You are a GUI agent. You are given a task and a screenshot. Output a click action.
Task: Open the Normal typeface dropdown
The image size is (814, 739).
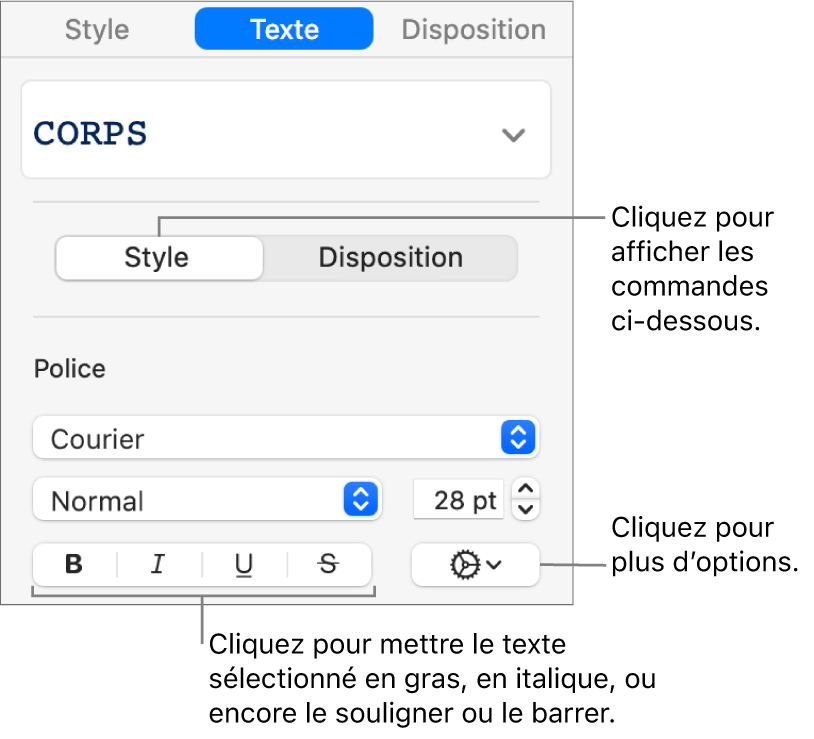(x=190, y=500)
